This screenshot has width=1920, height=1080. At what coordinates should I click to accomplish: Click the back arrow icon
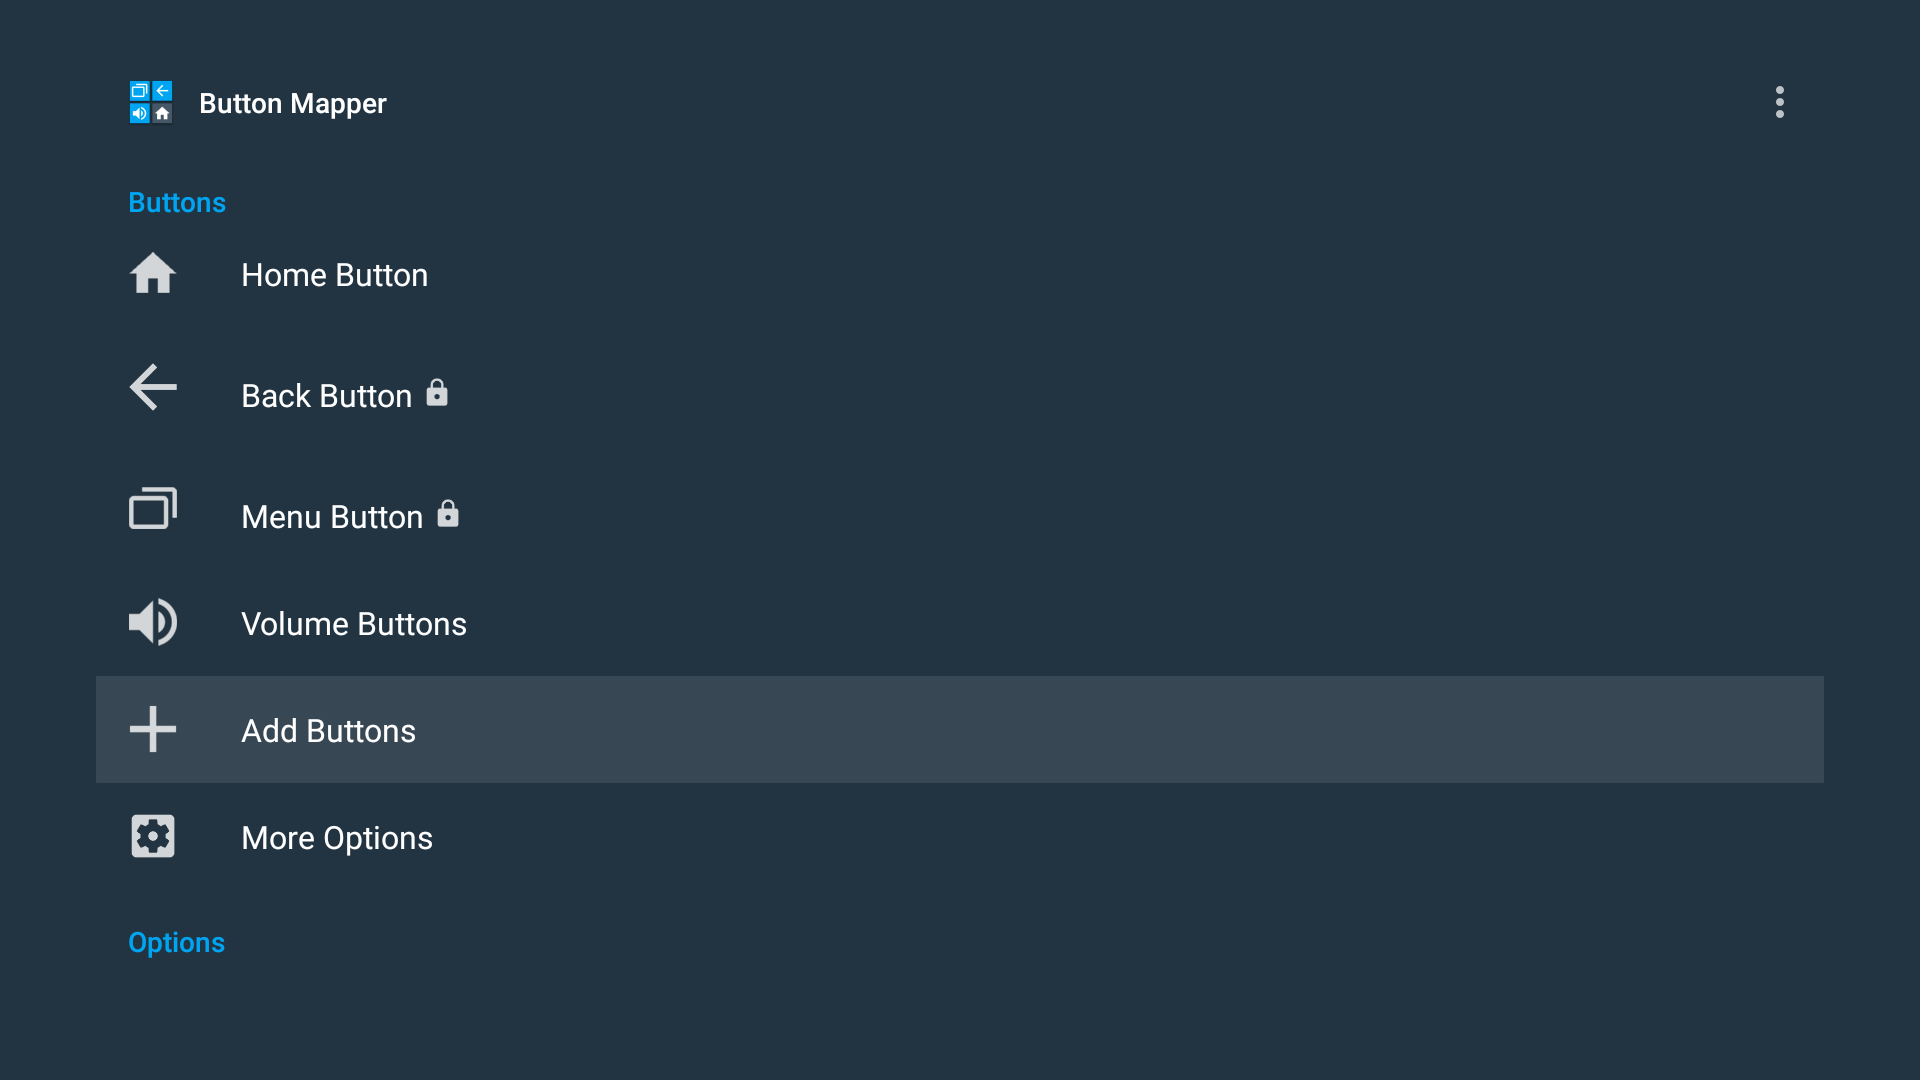pyautogui.click(x=153, y=387)
